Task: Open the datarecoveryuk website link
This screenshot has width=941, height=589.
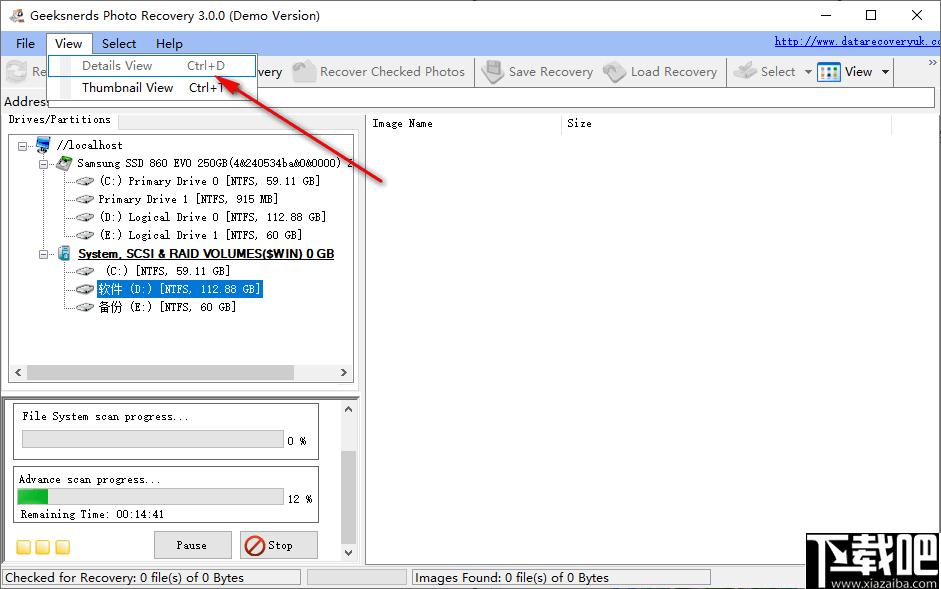Action: pos(857,41)
